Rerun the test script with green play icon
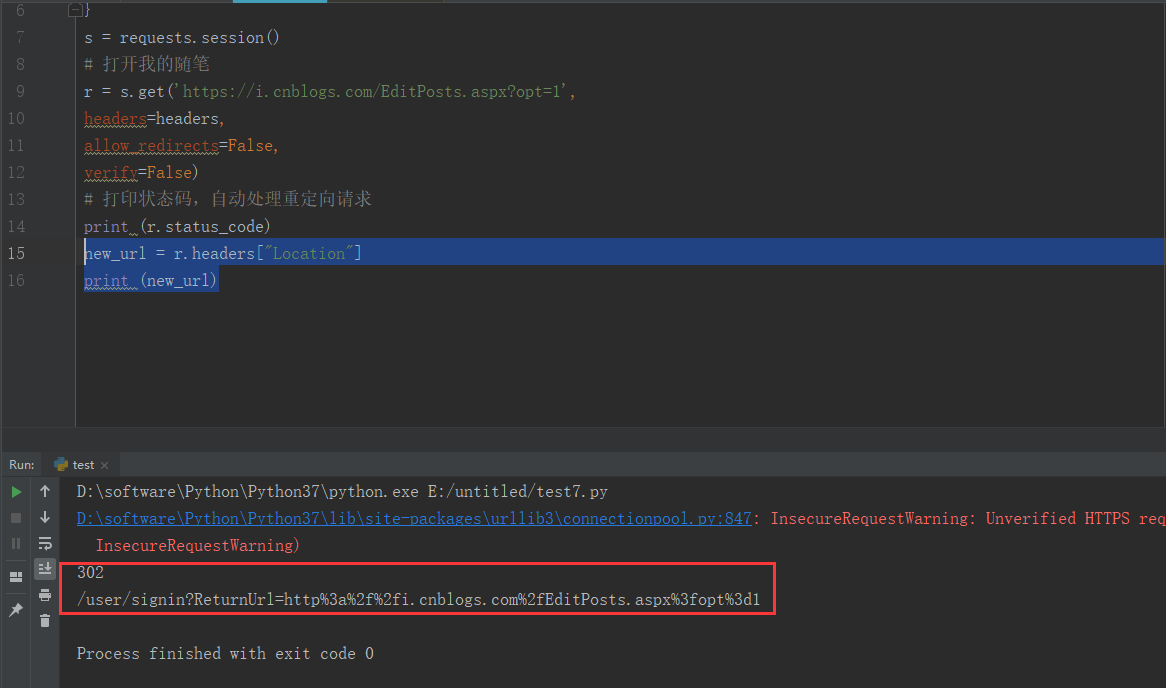Image resolution: width=1166 pixels, height=688 pixels. [16, 492]
